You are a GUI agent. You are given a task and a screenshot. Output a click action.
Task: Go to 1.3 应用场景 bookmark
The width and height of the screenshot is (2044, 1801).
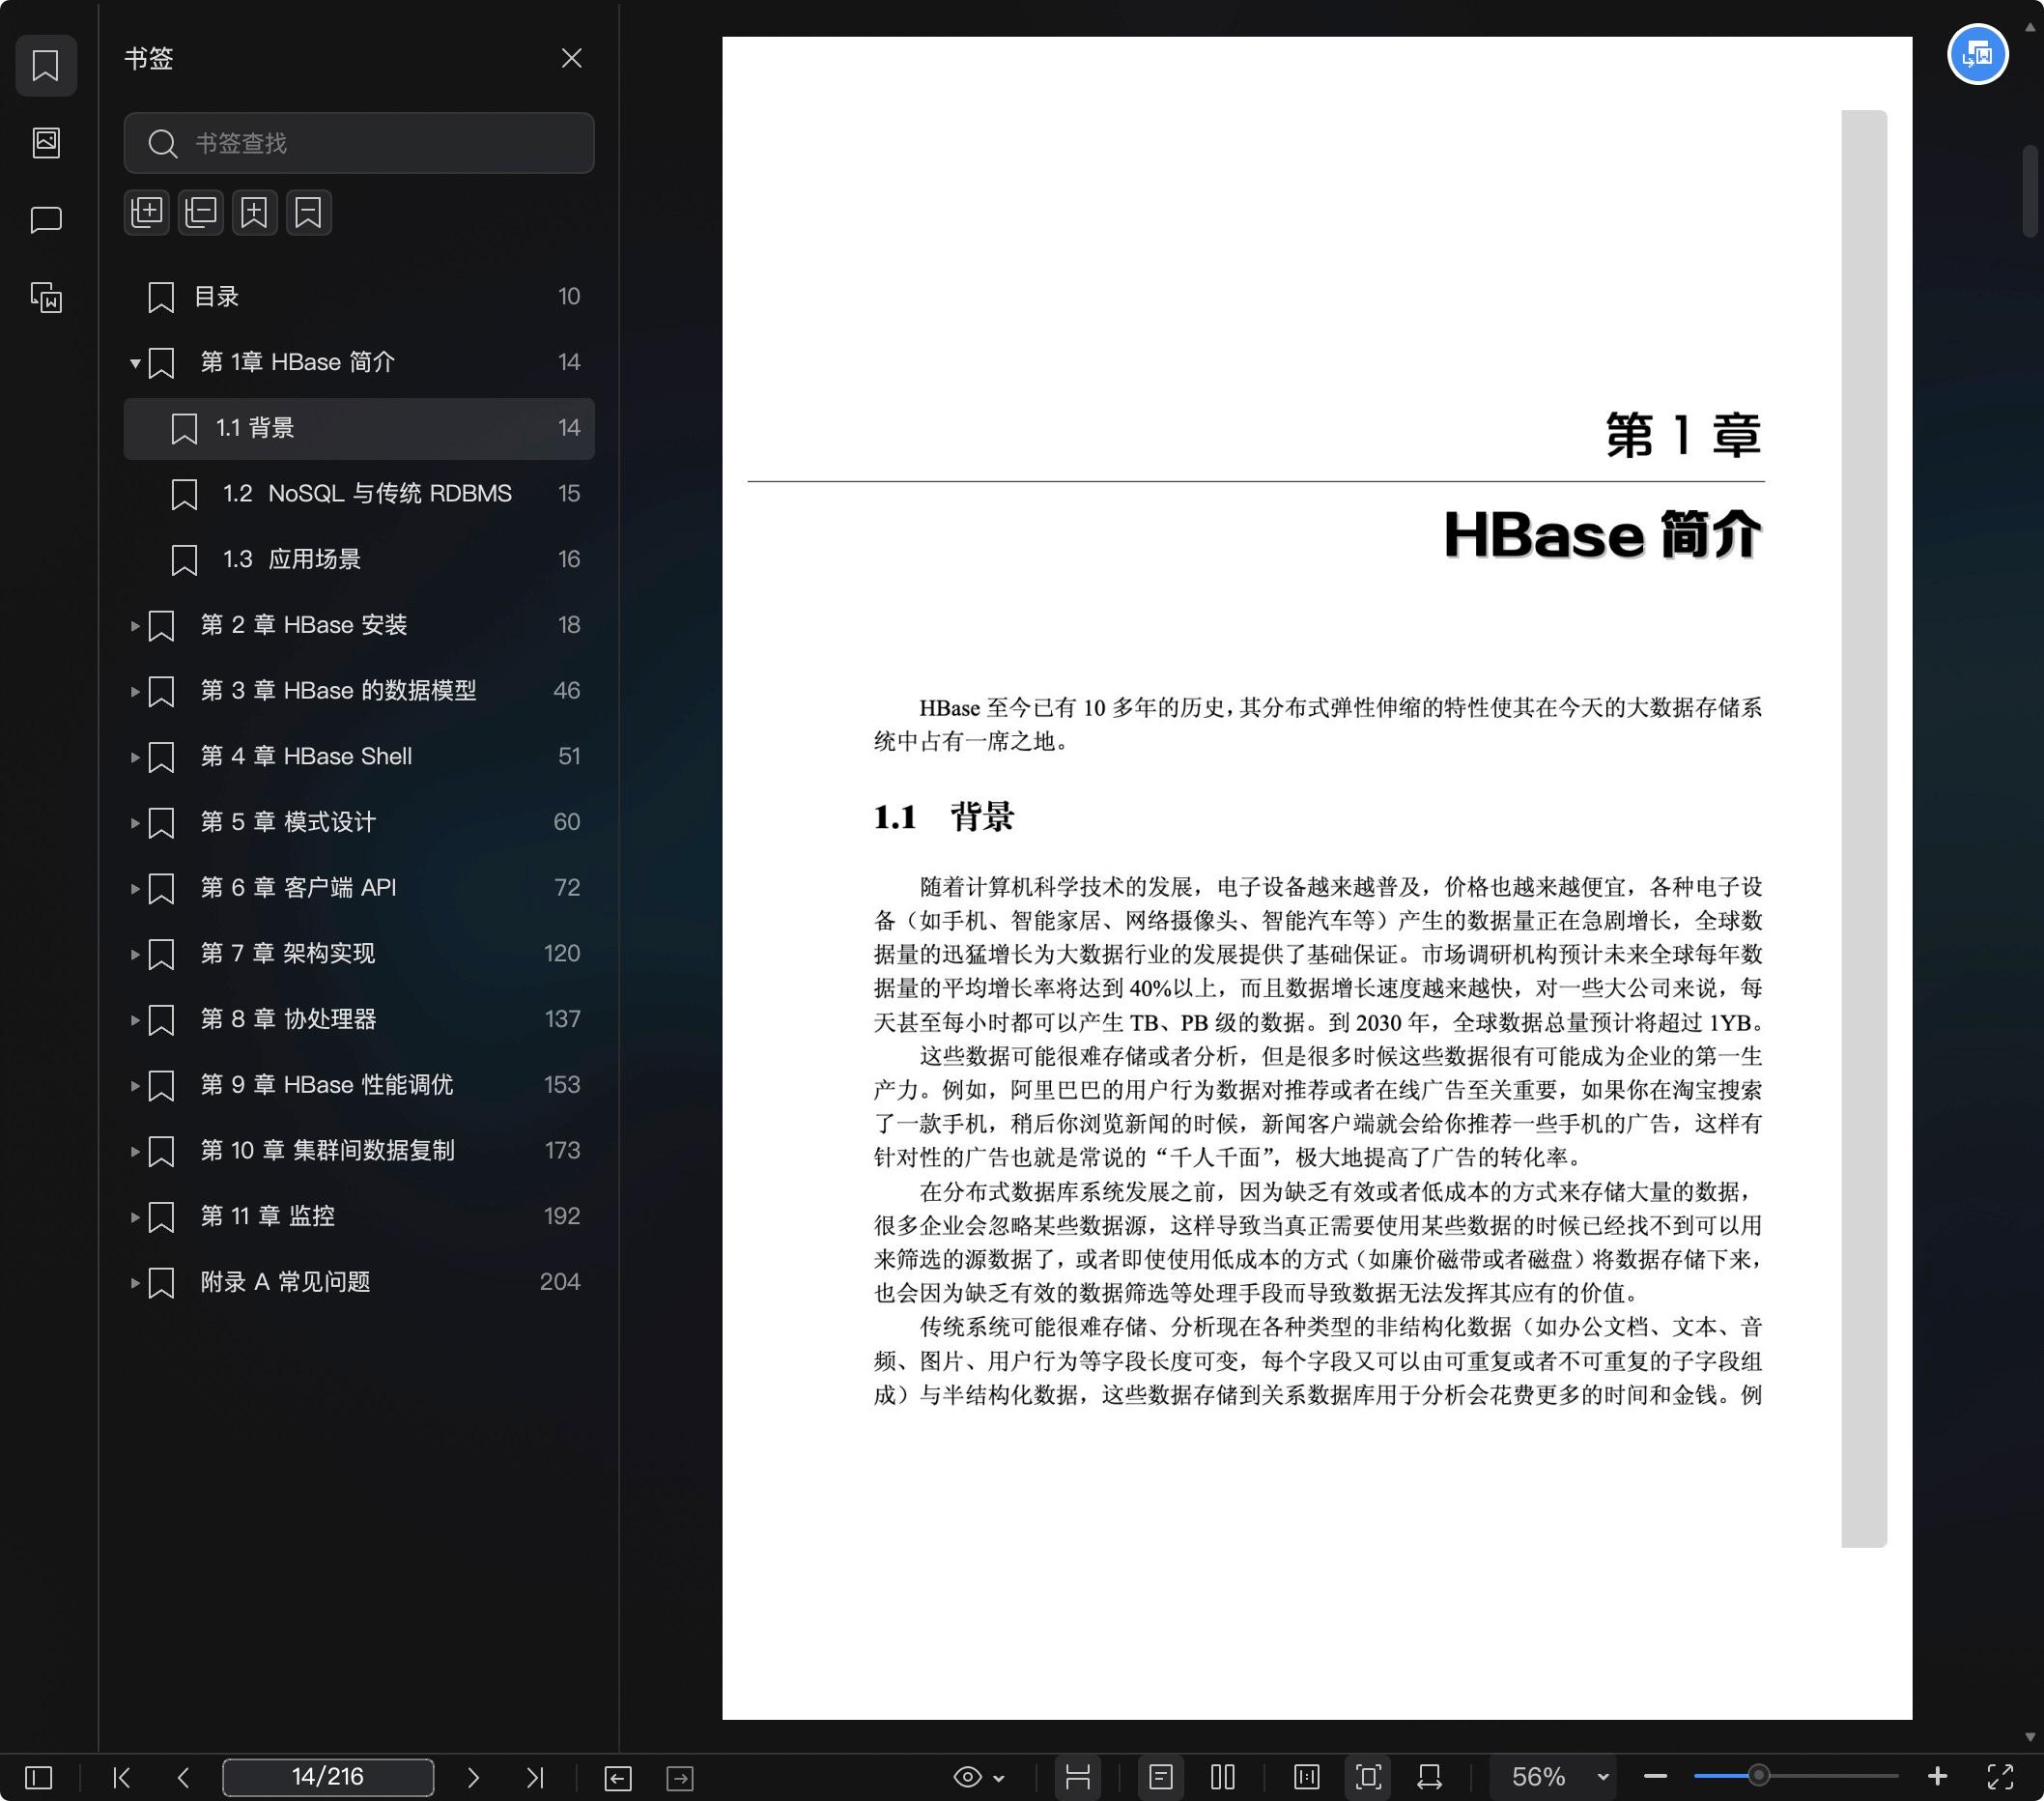[359, 560]
